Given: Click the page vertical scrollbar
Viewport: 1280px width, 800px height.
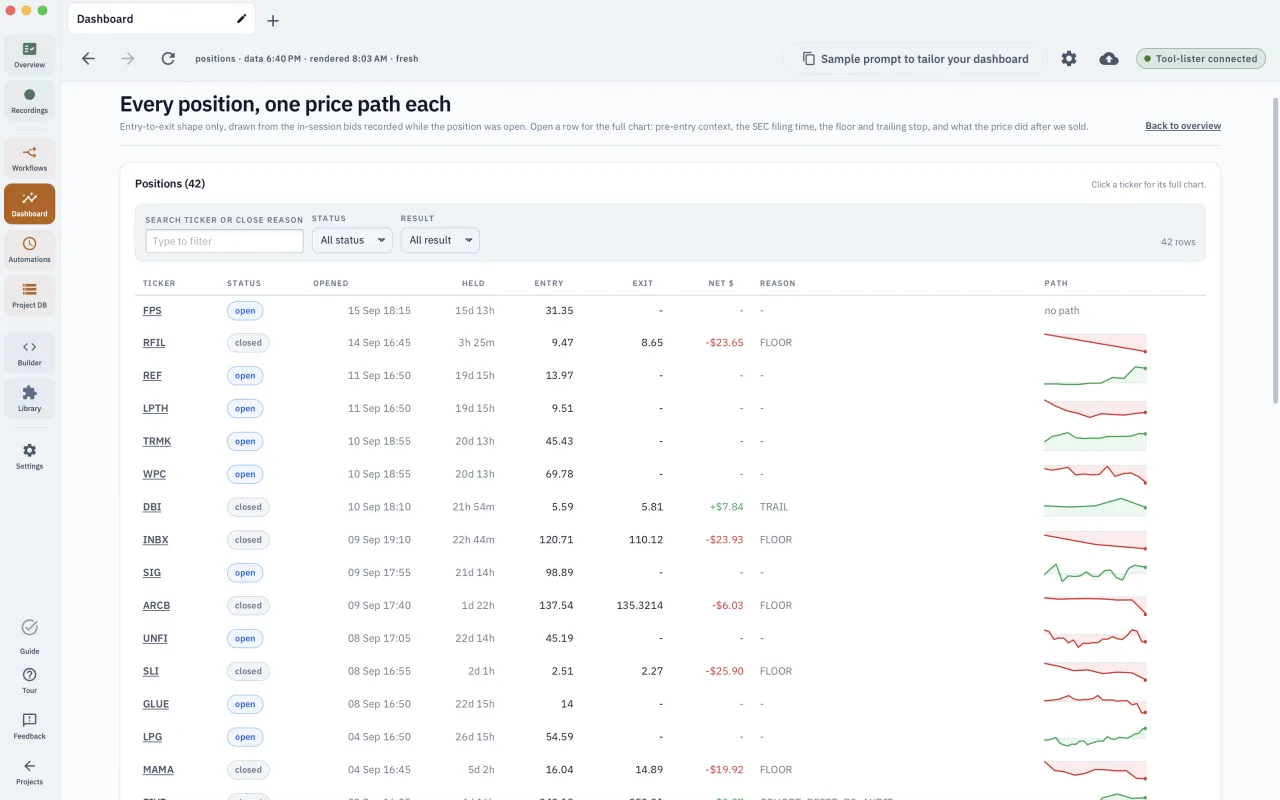Looking at the screenshot, I should 1274,250.
